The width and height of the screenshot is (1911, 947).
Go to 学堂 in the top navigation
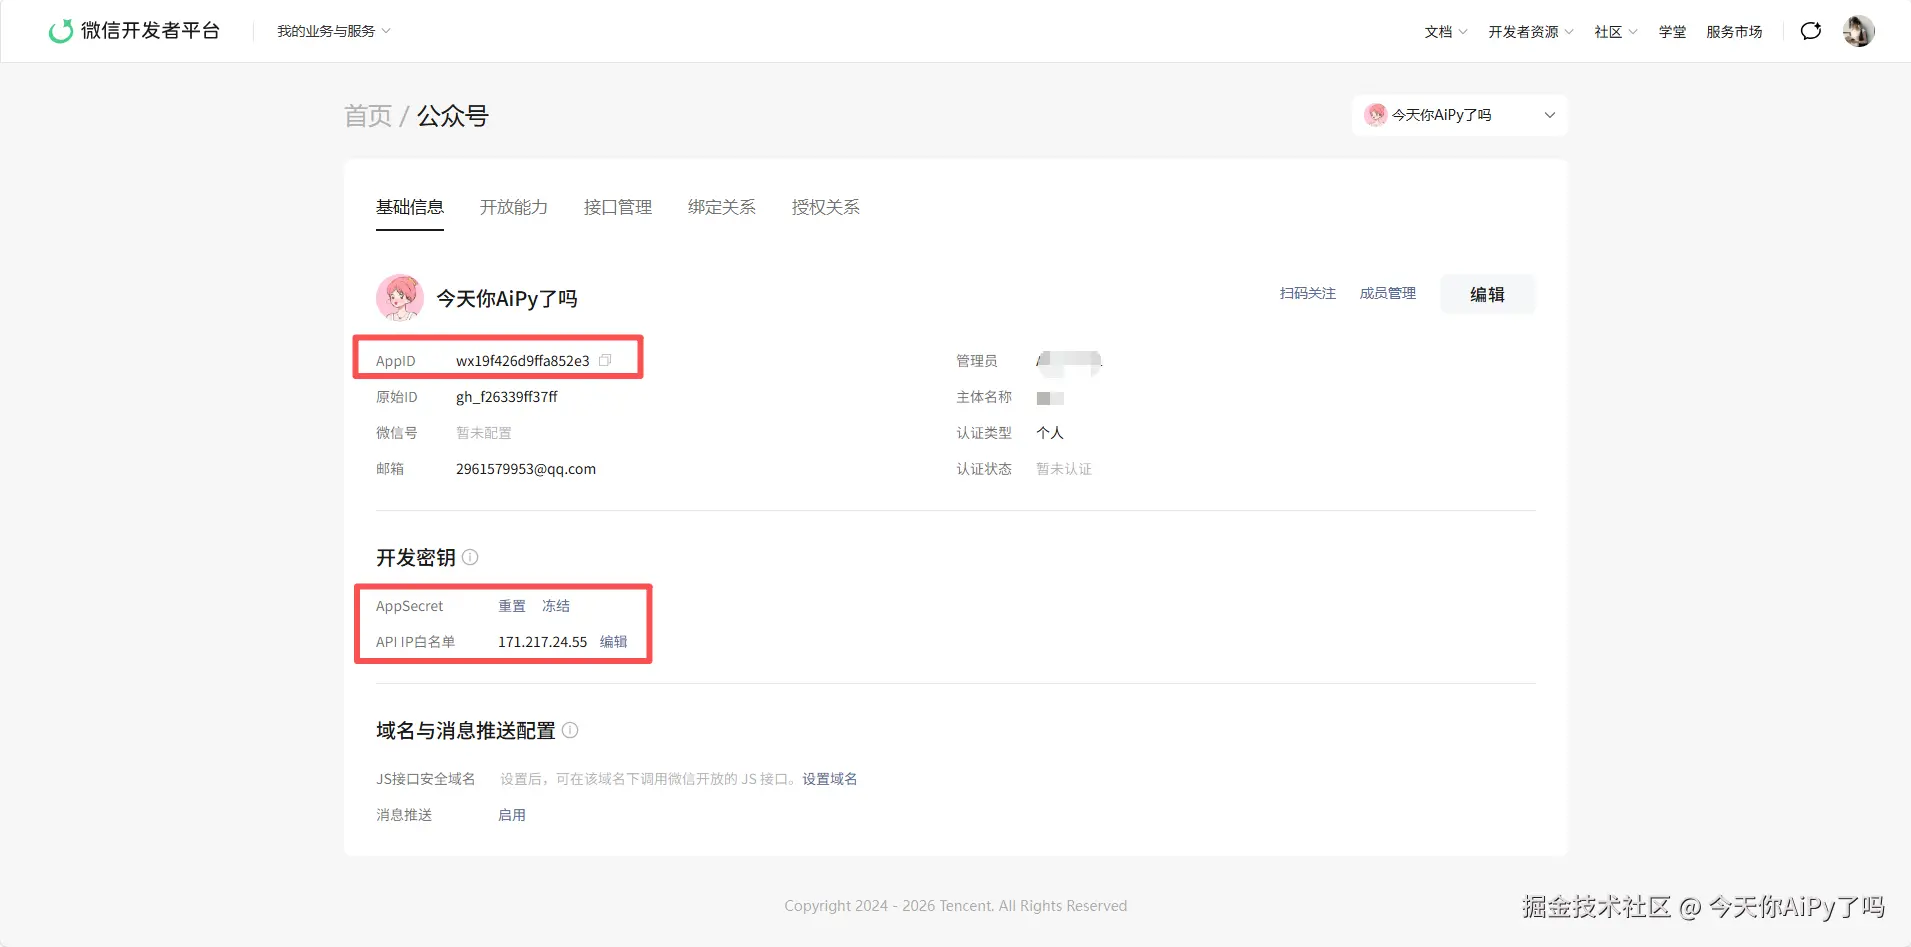[1672, 32]
